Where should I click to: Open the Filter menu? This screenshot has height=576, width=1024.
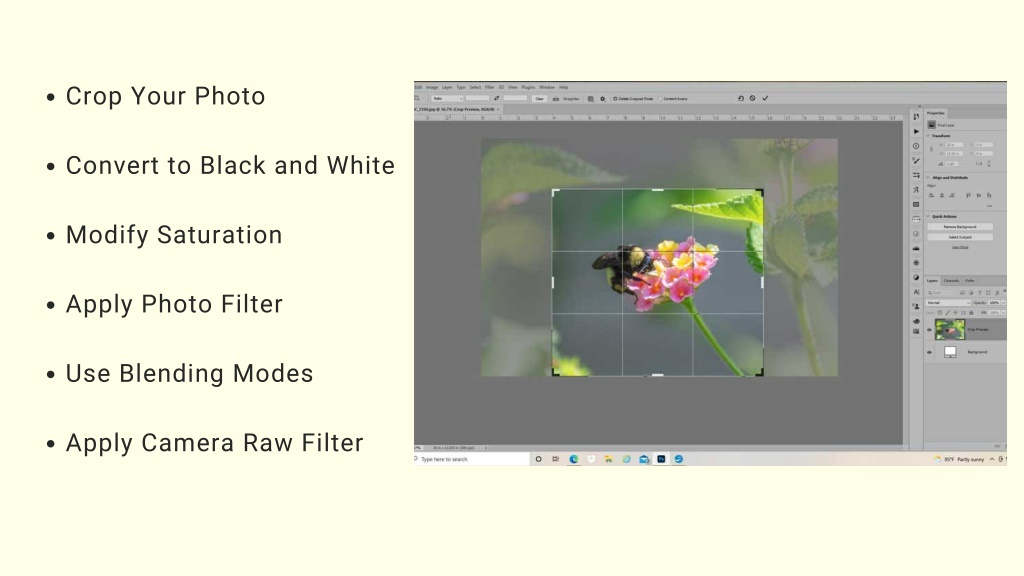(489, 87)
